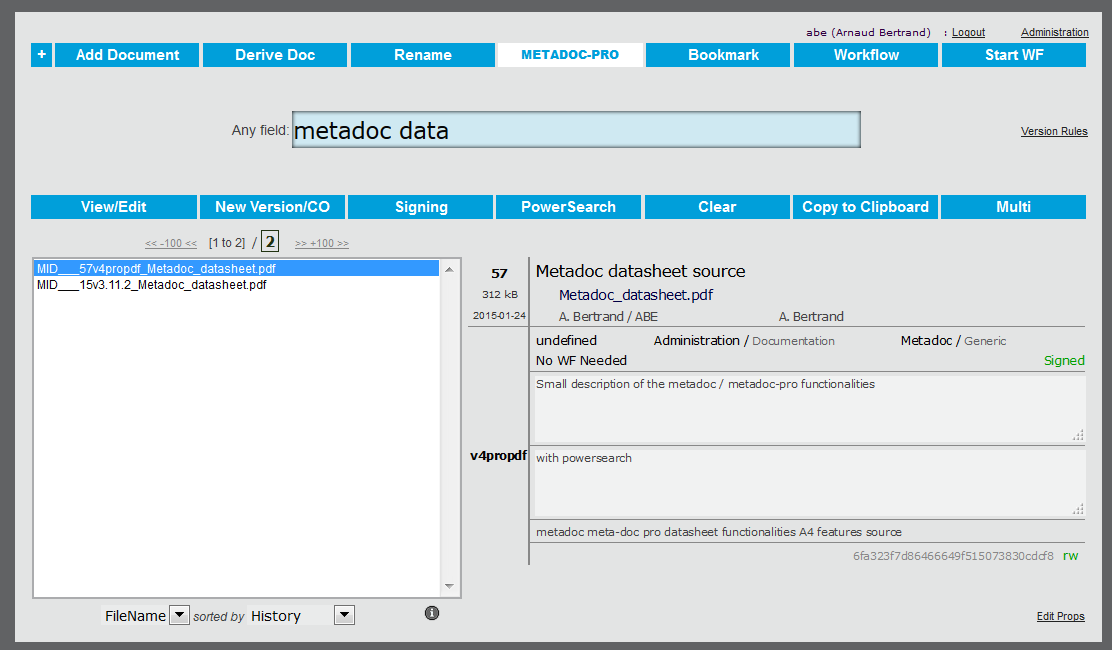The height and width of the screenshot is (650, 1112).
Task: Click the Derive Doc button
Action: pos(274,55)
